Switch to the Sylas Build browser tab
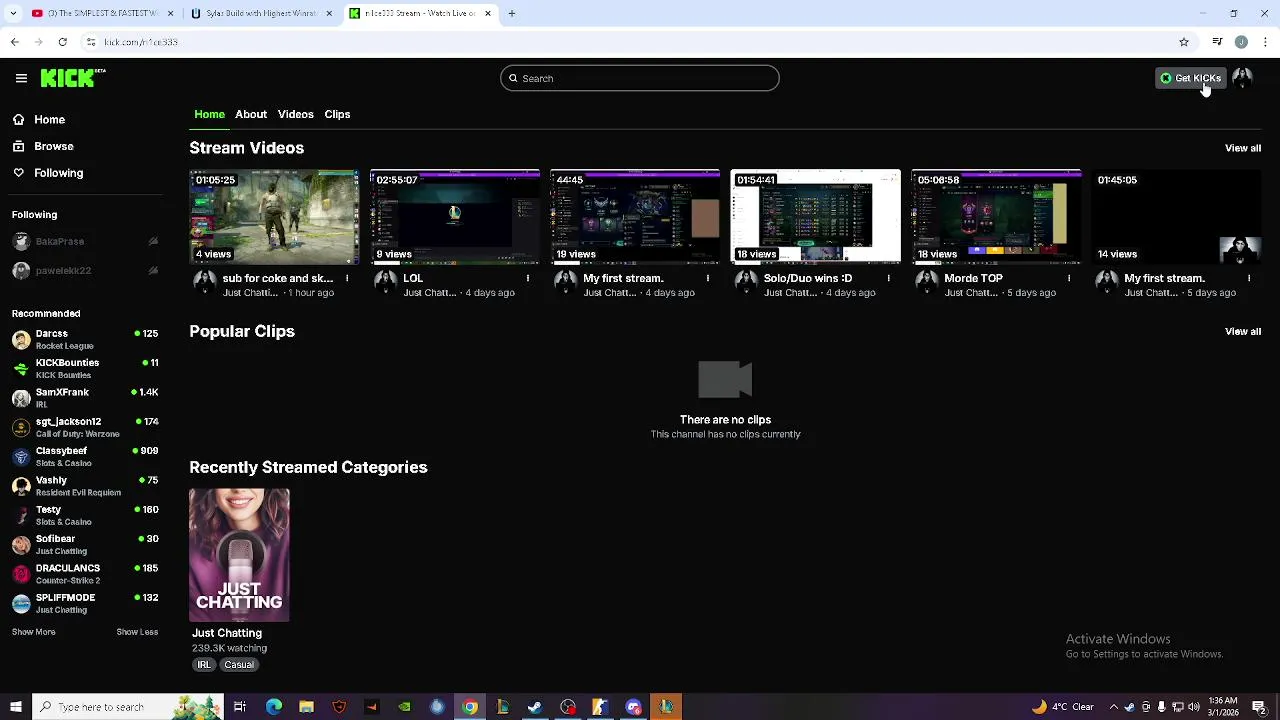The height and width of the screenshot is (720, 1280). pos(262,13)
